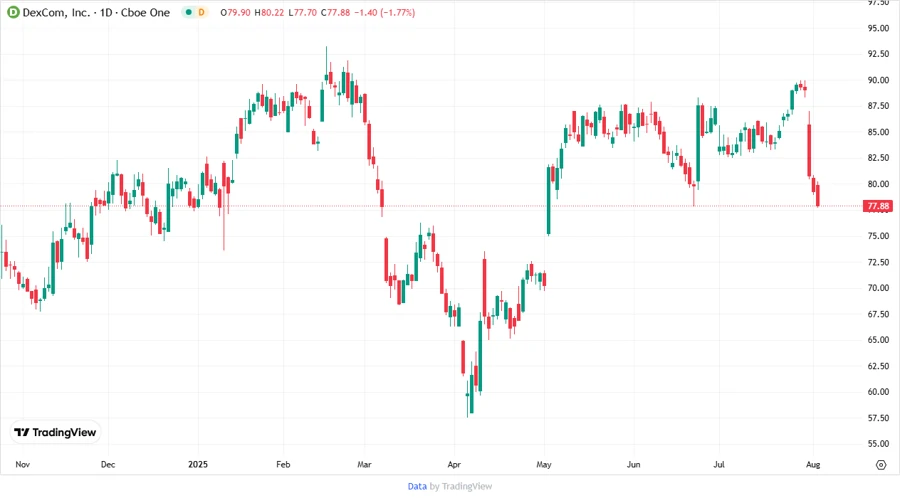
Task: Click the 80.00 price axis label
Action: (x=878, y=184)
